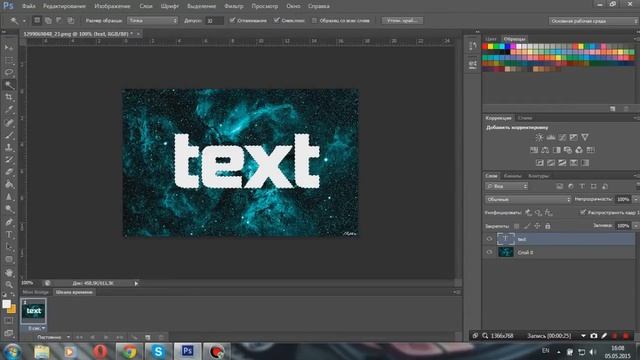
Task: Open Fill value dropdown arrow
Action: click(635, 226)
